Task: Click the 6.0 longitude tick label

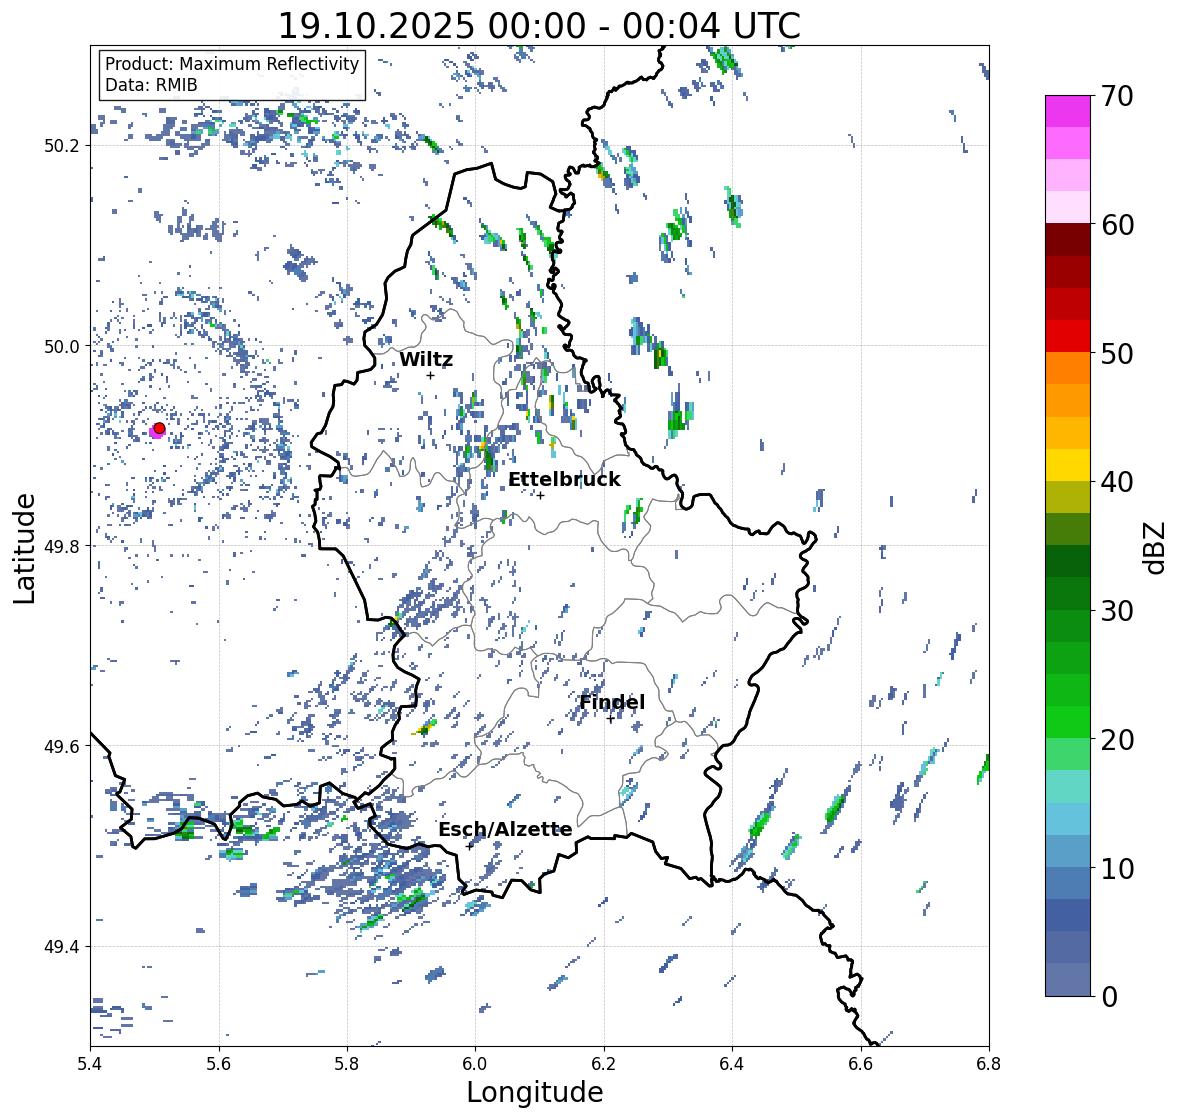Action: (x=475, y=1064)
